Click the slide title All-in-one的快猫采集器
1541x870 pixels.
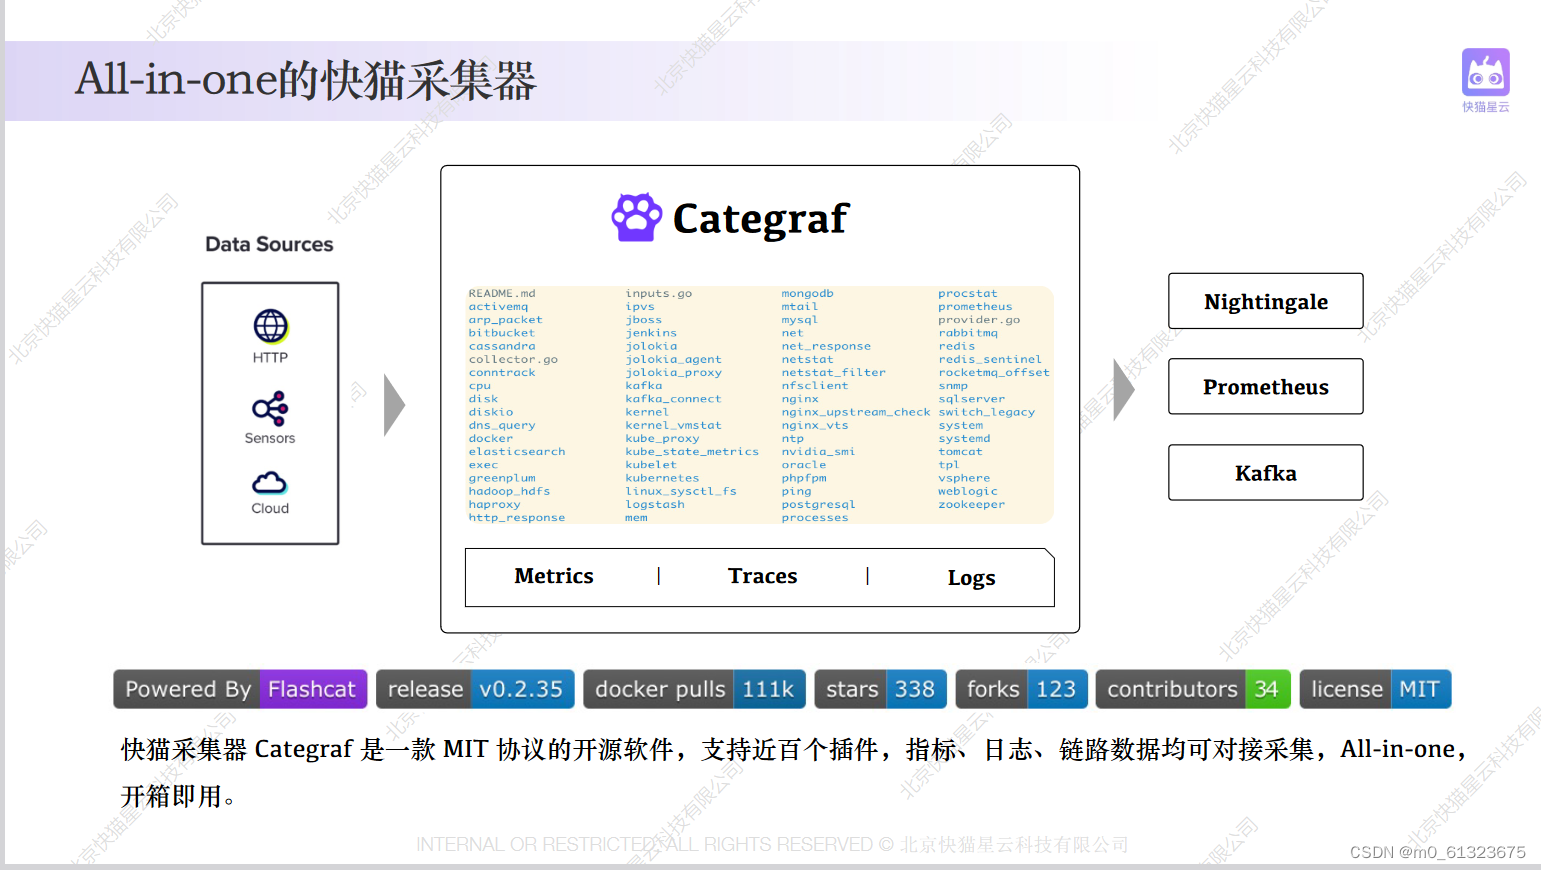(x=306, y=80)
